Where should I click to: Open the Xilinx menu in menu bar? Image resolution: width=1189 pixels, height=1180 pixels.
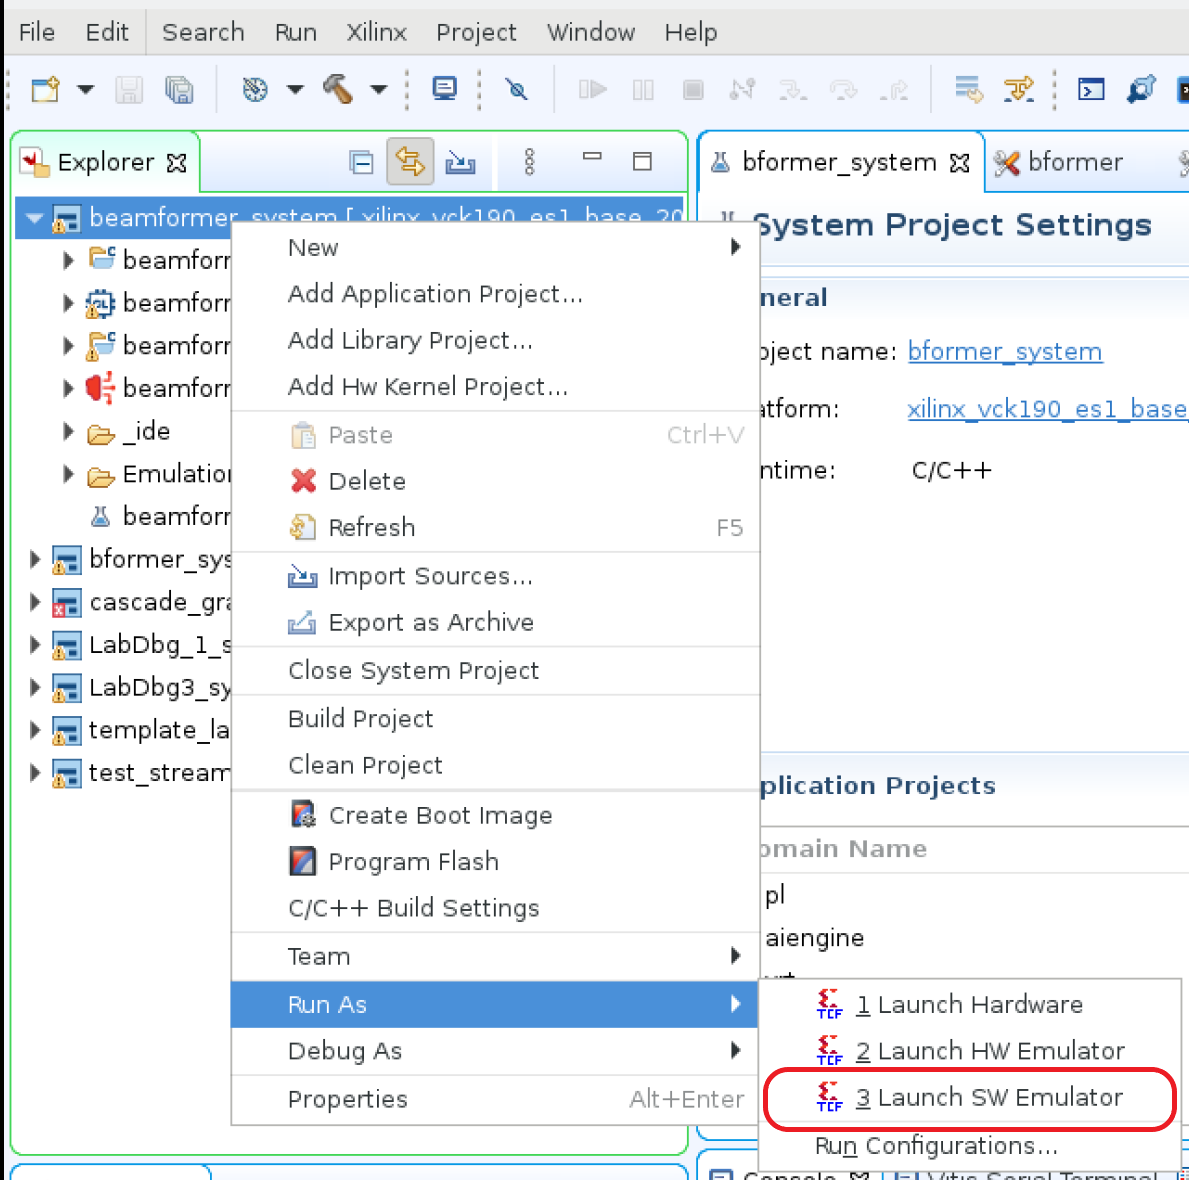tap(376, 32)
